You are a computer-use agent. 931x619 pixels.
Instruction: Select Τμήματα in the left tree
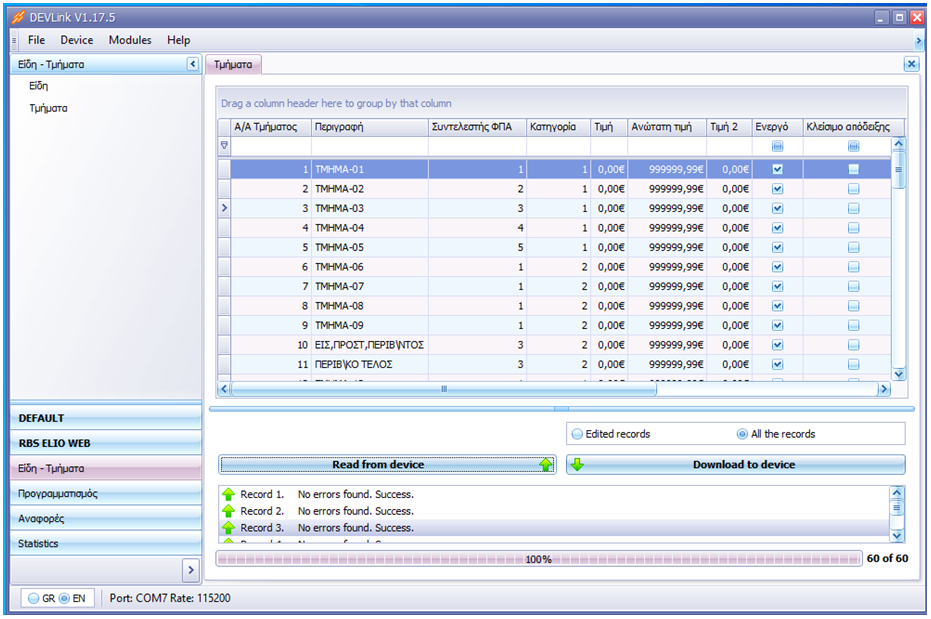(49, 108)
